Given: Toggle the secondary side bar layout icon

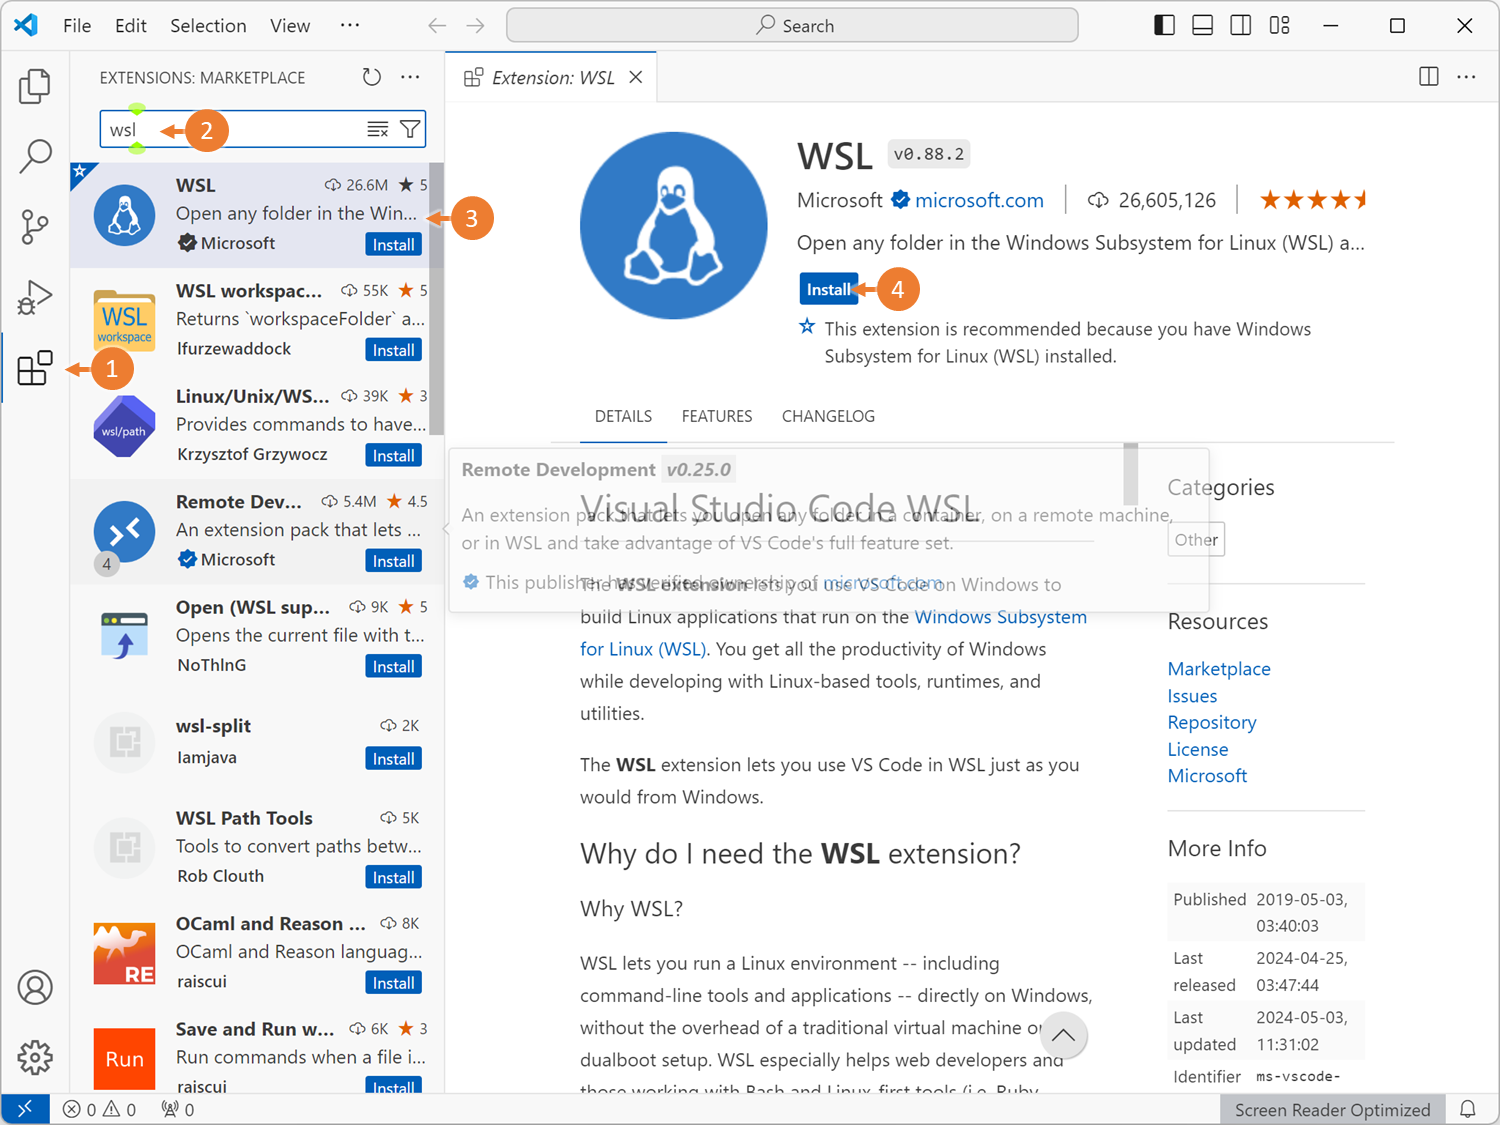Looking at the screenshot, I should [1241, 26].
